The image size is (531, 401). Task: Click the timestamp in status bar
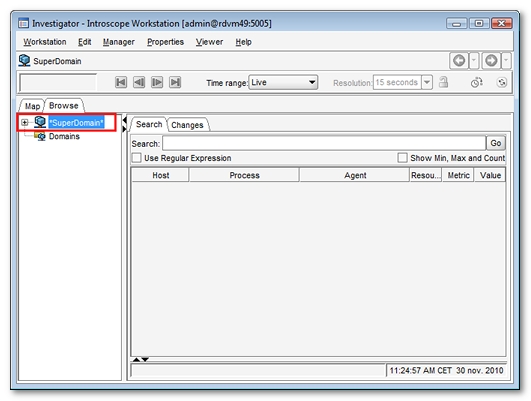pyautogui.click(x=446, y=371)
